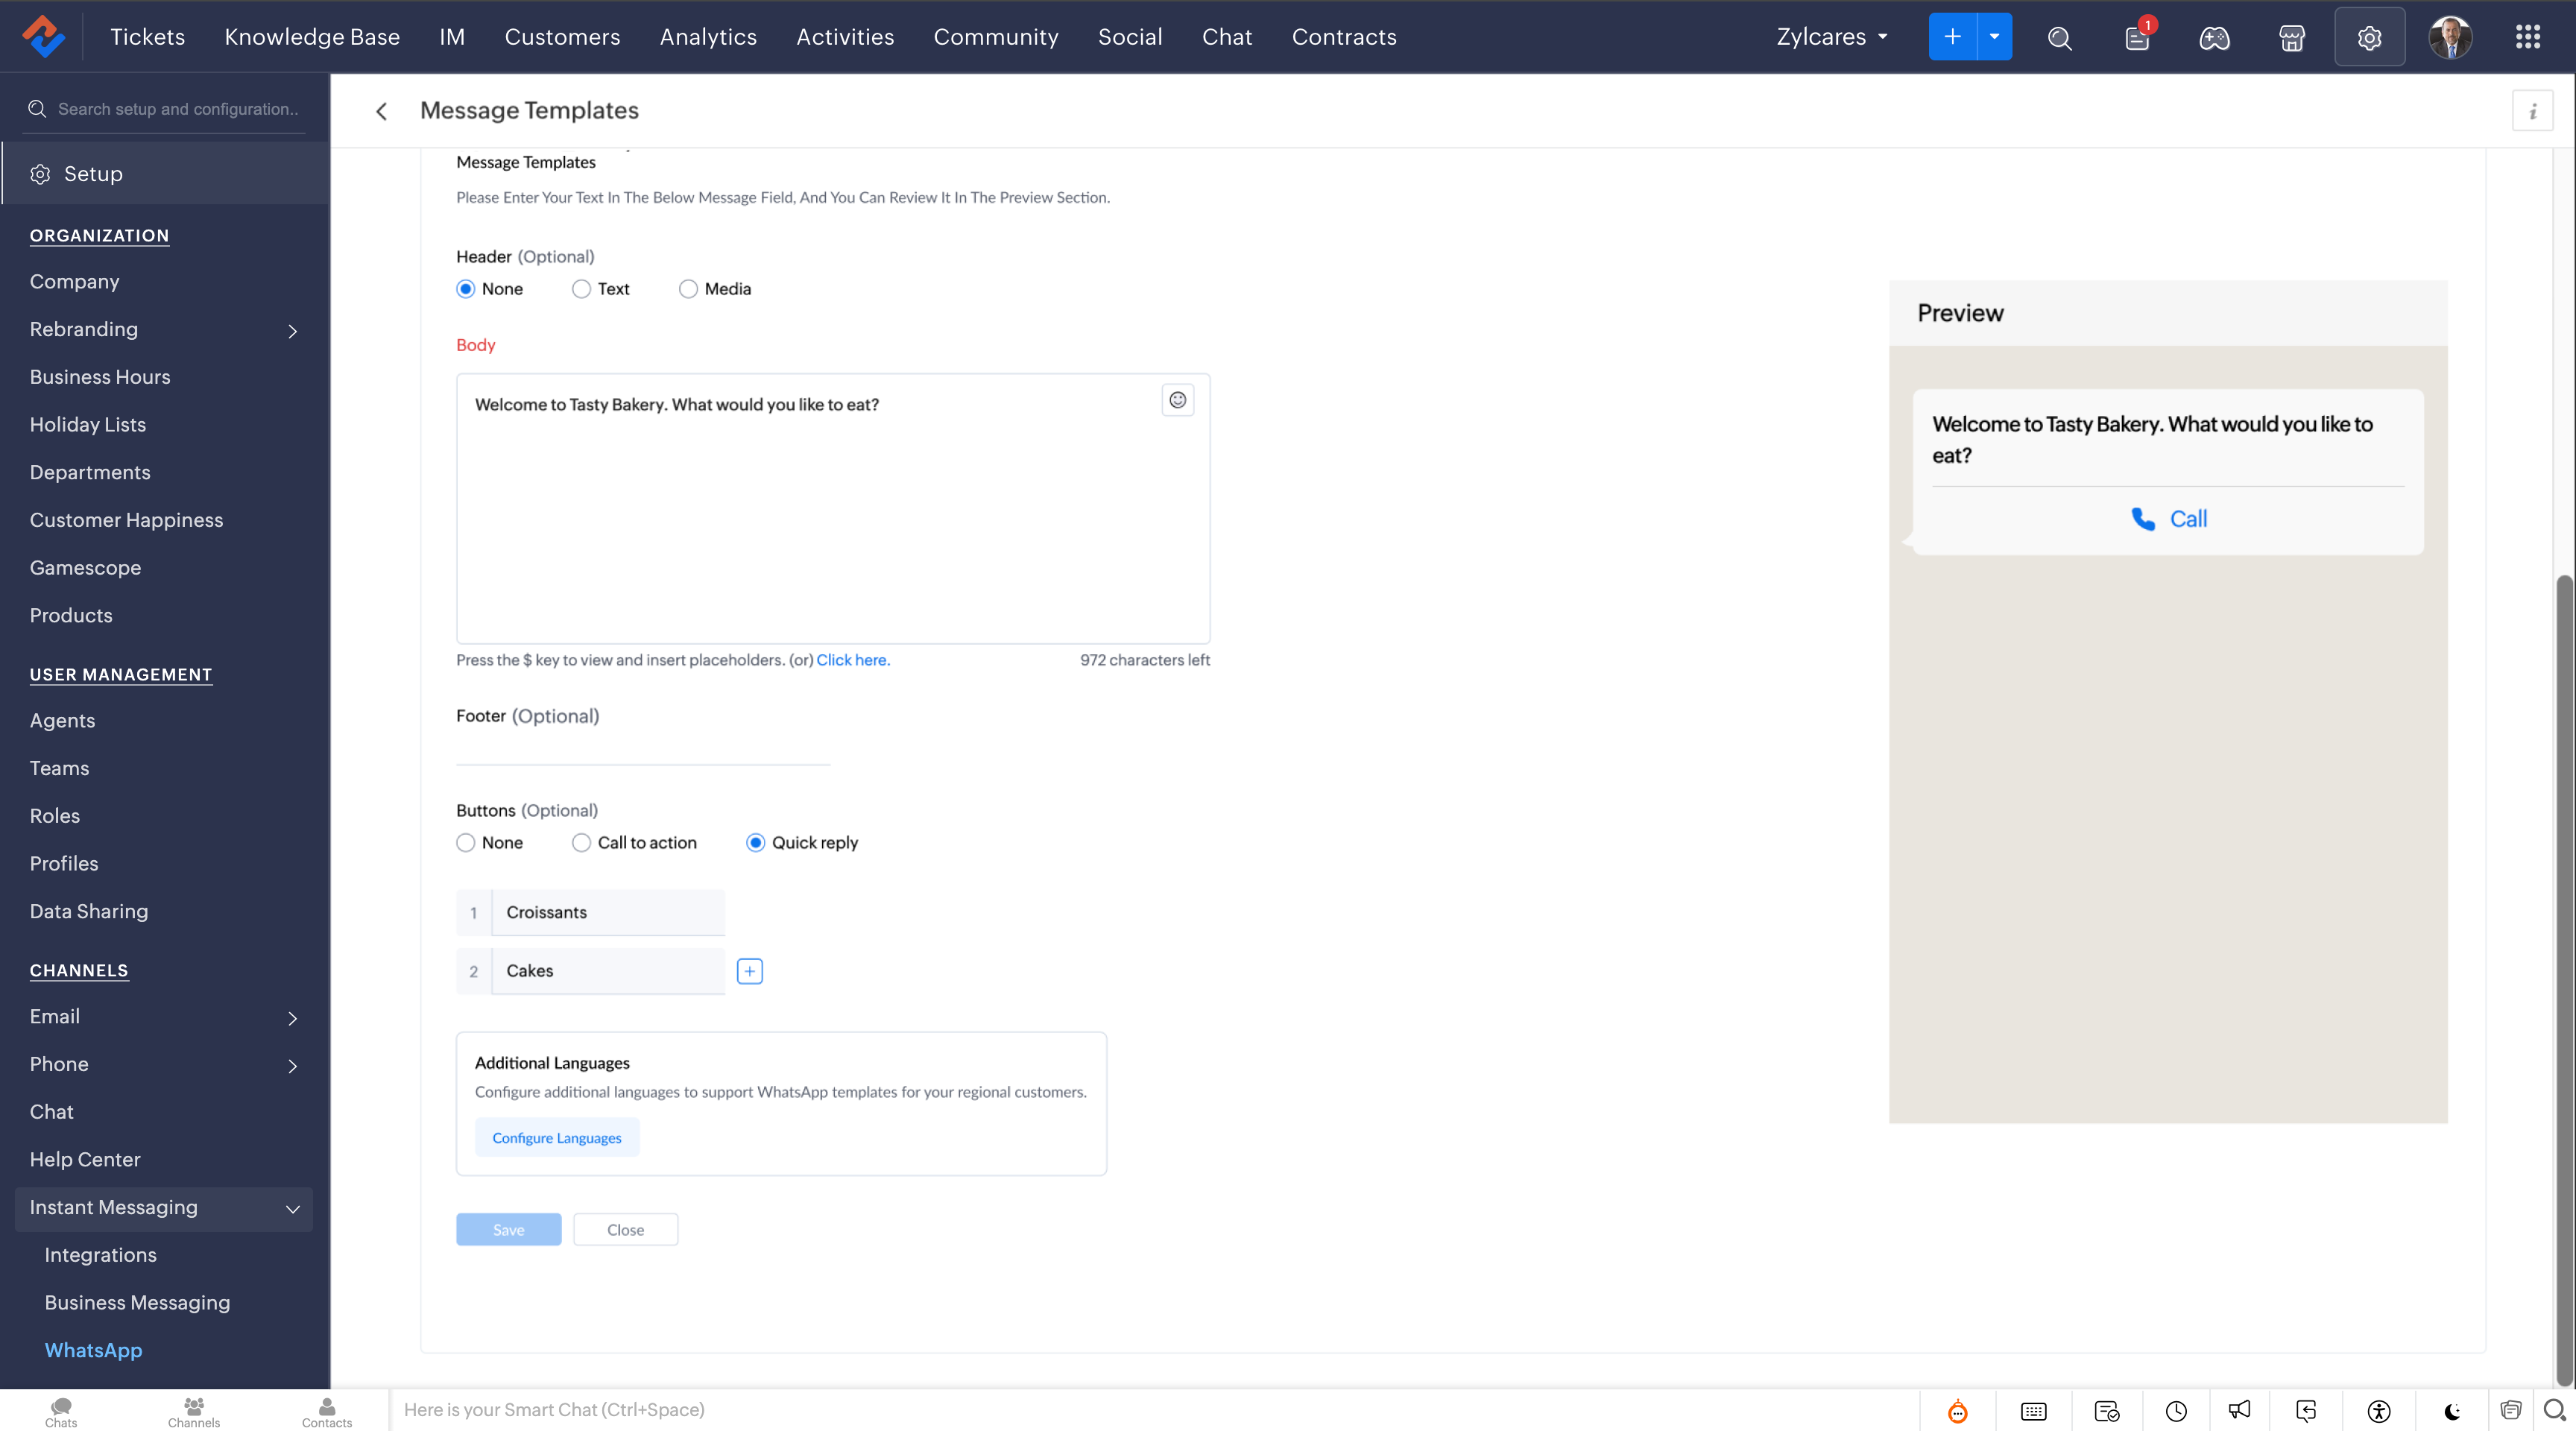Open the Setup item in the sidebar
The image size is (2576, 1431).
(x=166, y=174)
